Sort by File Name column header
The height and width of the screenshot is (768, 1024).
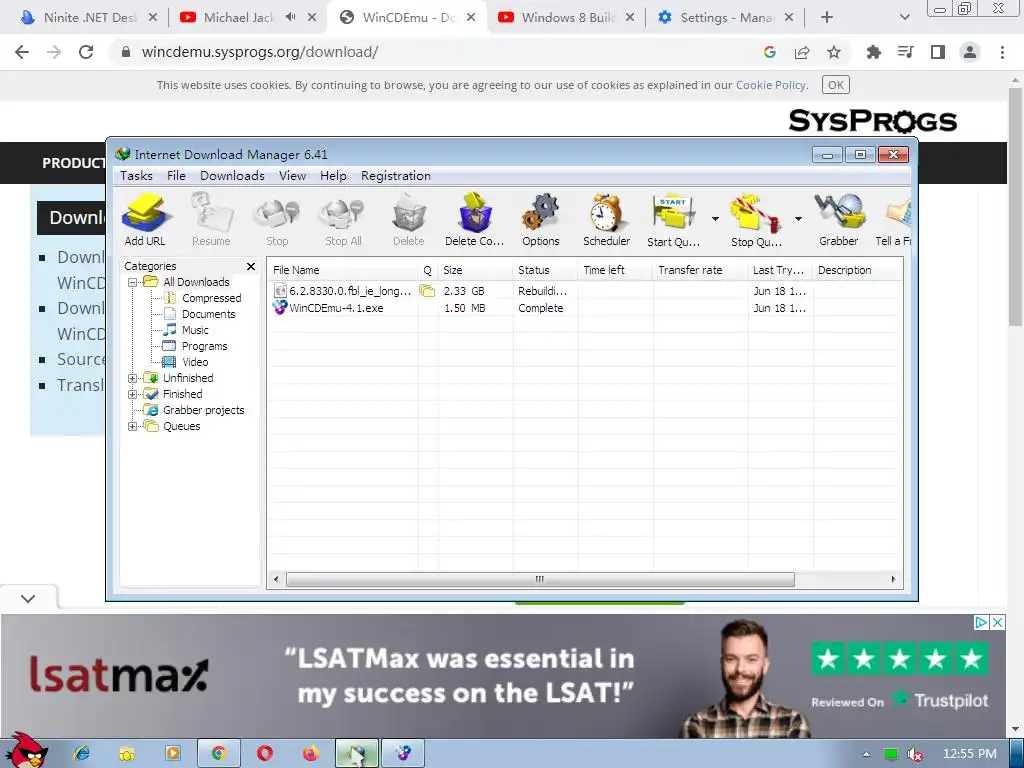tap(343, 270)
